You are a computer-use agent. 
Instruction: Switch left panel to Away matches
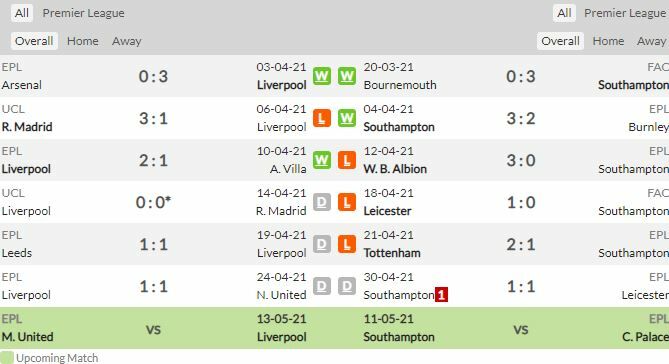pyautogui.click(x=127, y=41)
